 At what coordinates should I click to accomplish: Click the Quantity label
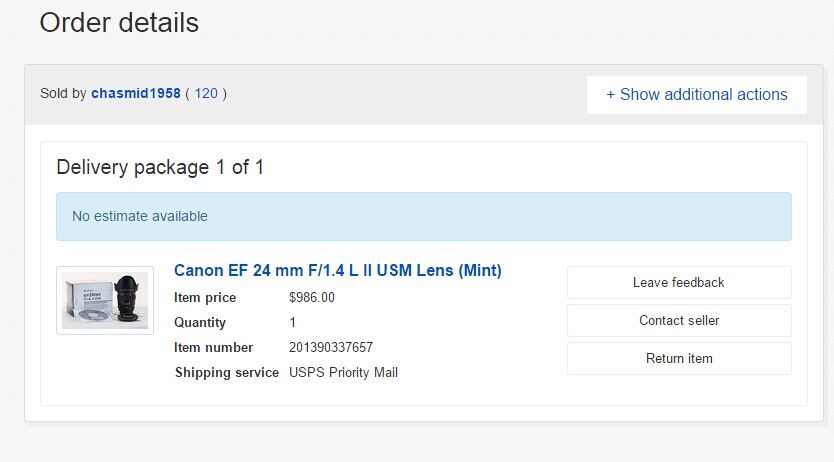click(200, 322)
